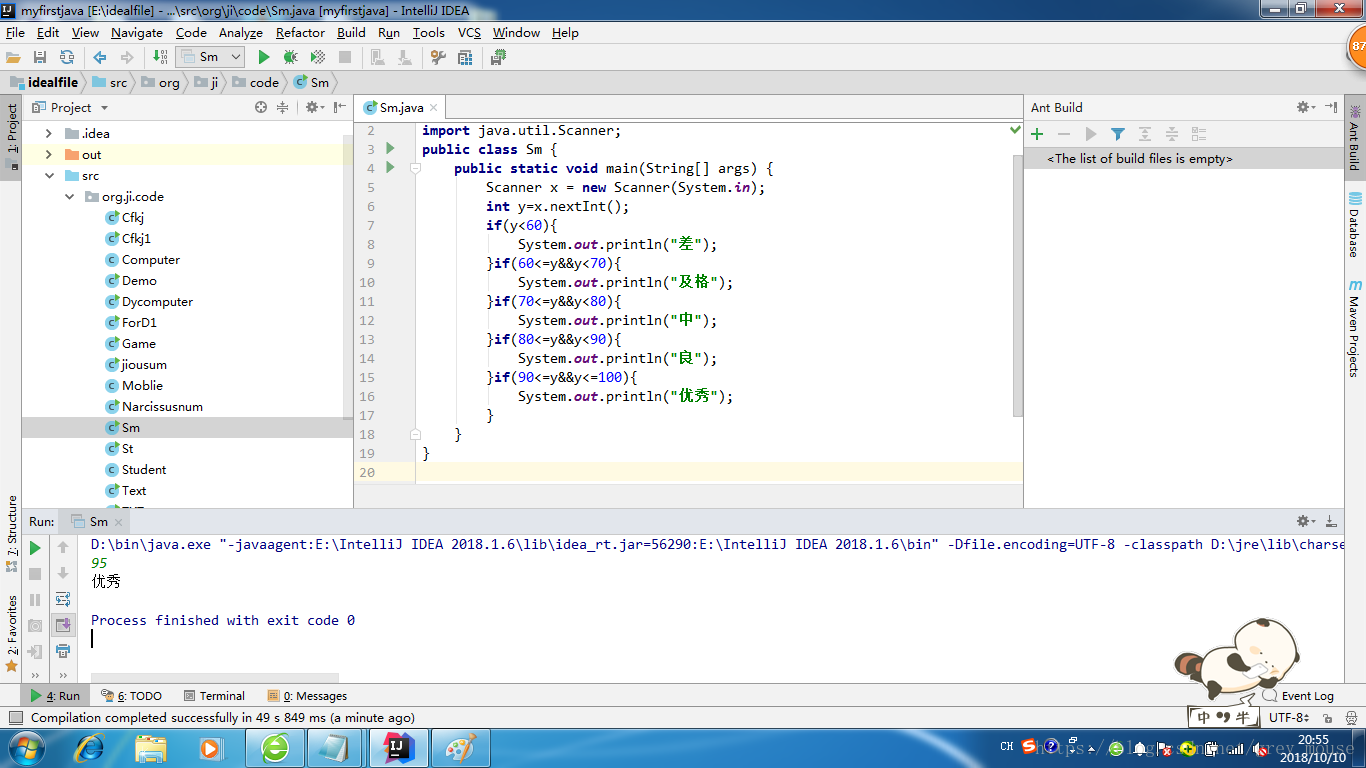
Task: Open the Database side tab
Action: tap(1355, 224)
